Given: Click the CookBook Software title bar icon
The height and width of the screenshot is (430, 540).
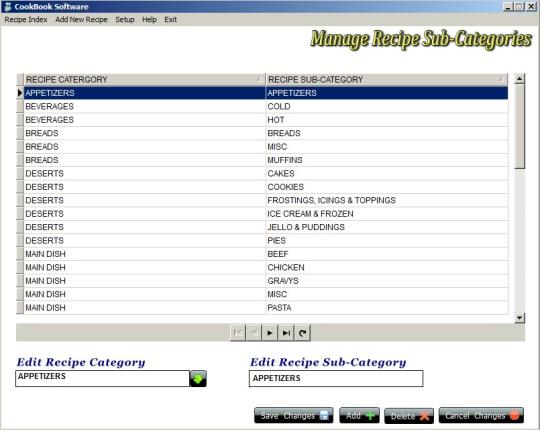Looking at the screenshot, I should pyautogui.click(x=8, y=7).
